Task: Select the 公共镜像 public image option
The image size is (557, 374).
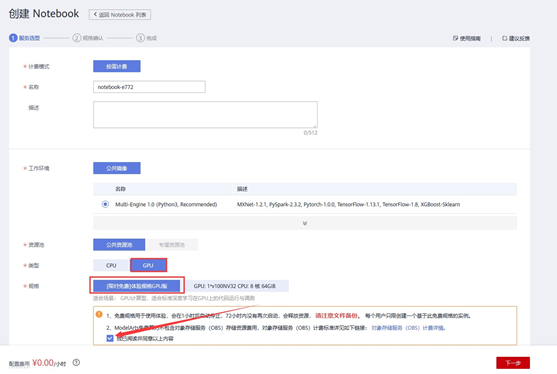Action: 117,168
